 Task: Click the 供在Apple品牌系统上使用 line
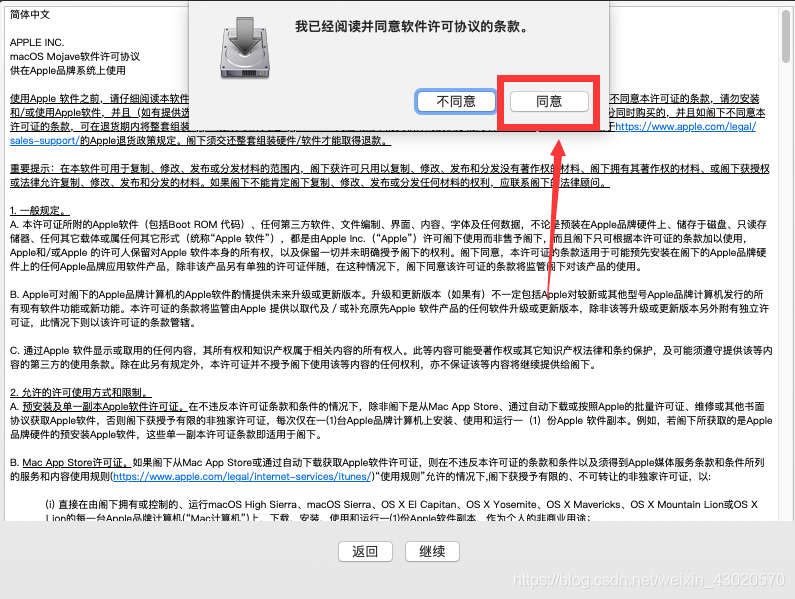pyautogui.click(x=67, y=71)
